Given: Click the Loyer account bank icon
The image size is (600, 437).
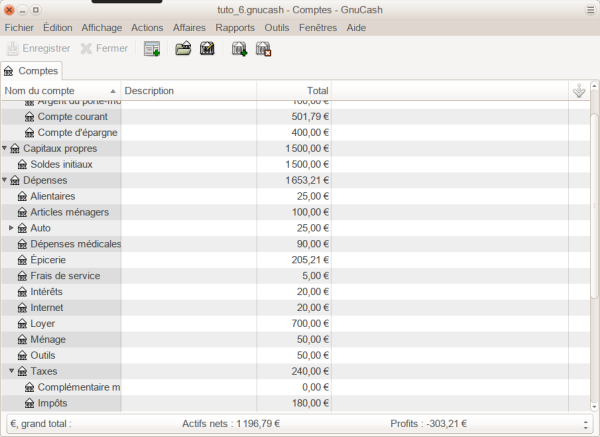Looking at the screenshot, I should click(22, 324).
